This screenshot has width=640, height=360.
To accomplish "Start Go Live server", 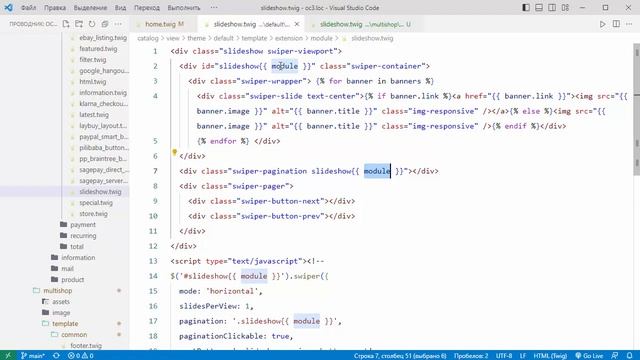I will click(589, 356).
